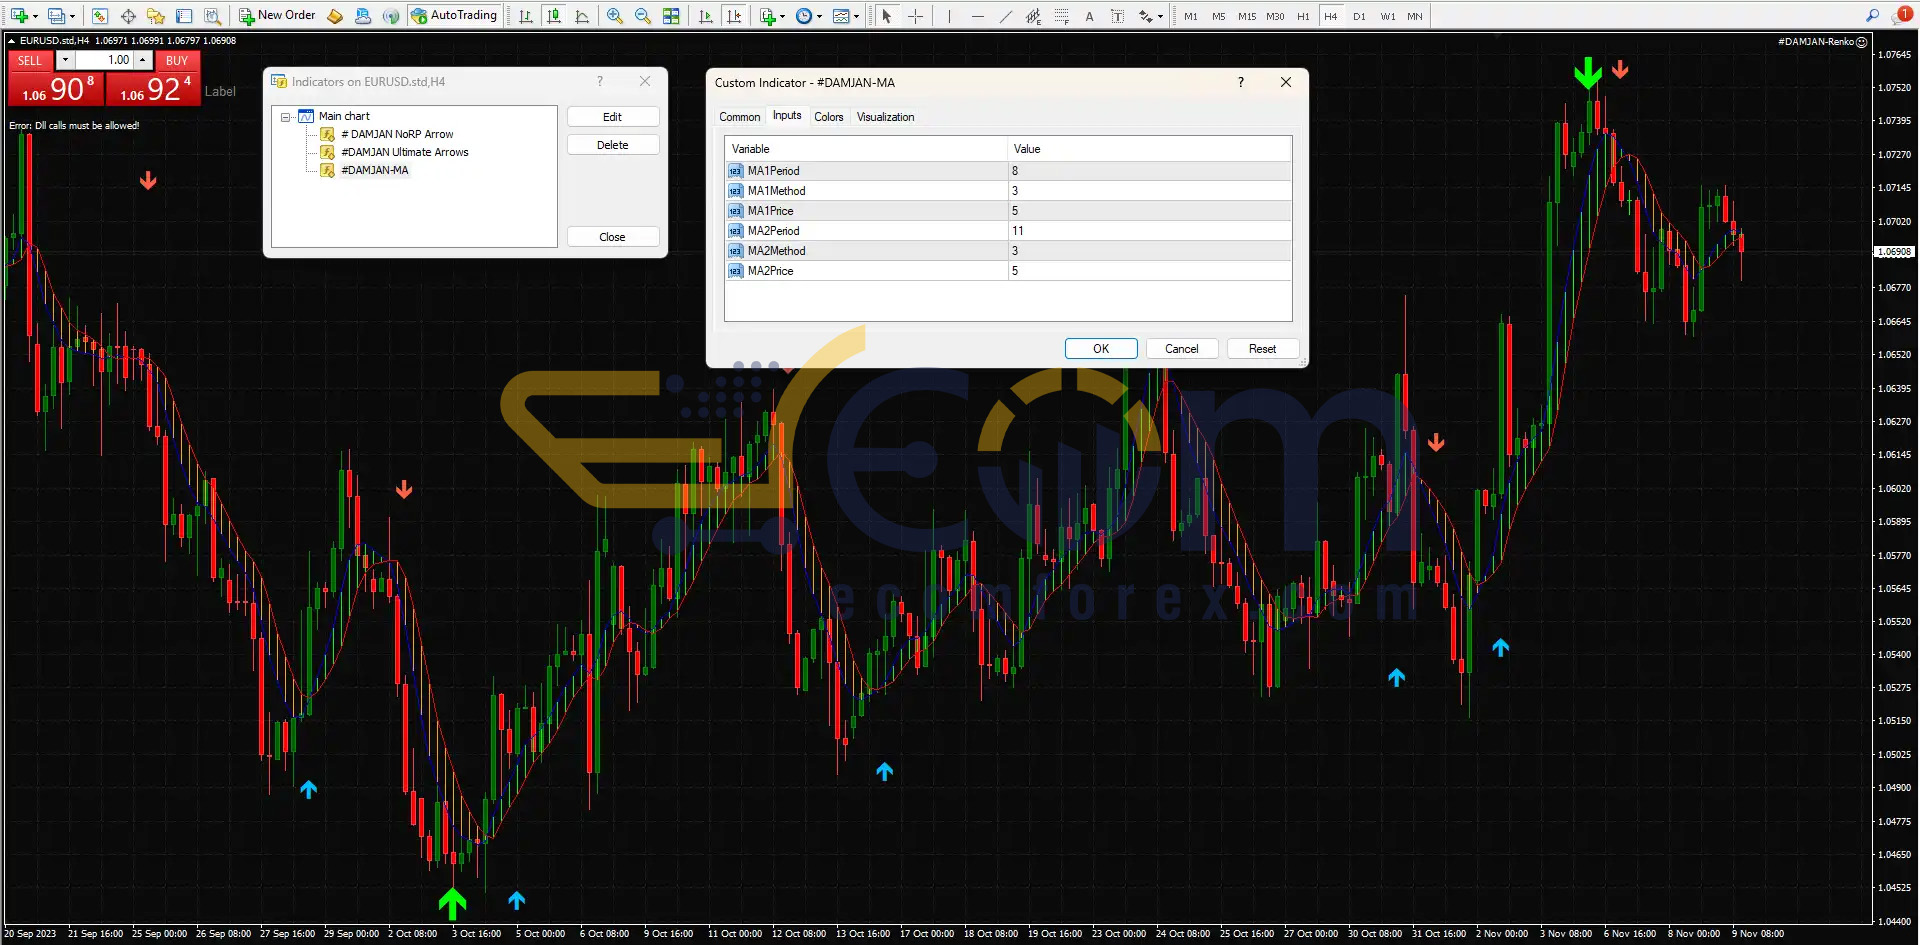Switch to MN timeframe
The image size is (1920, 945).
[1415, 16]
